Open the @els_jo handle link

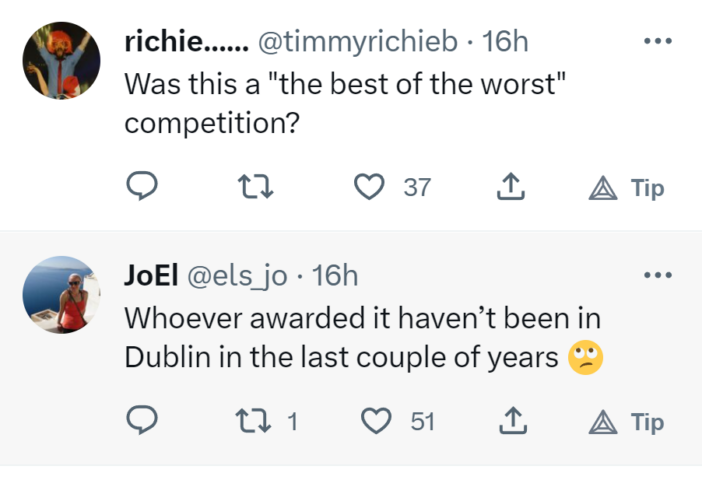229,276
